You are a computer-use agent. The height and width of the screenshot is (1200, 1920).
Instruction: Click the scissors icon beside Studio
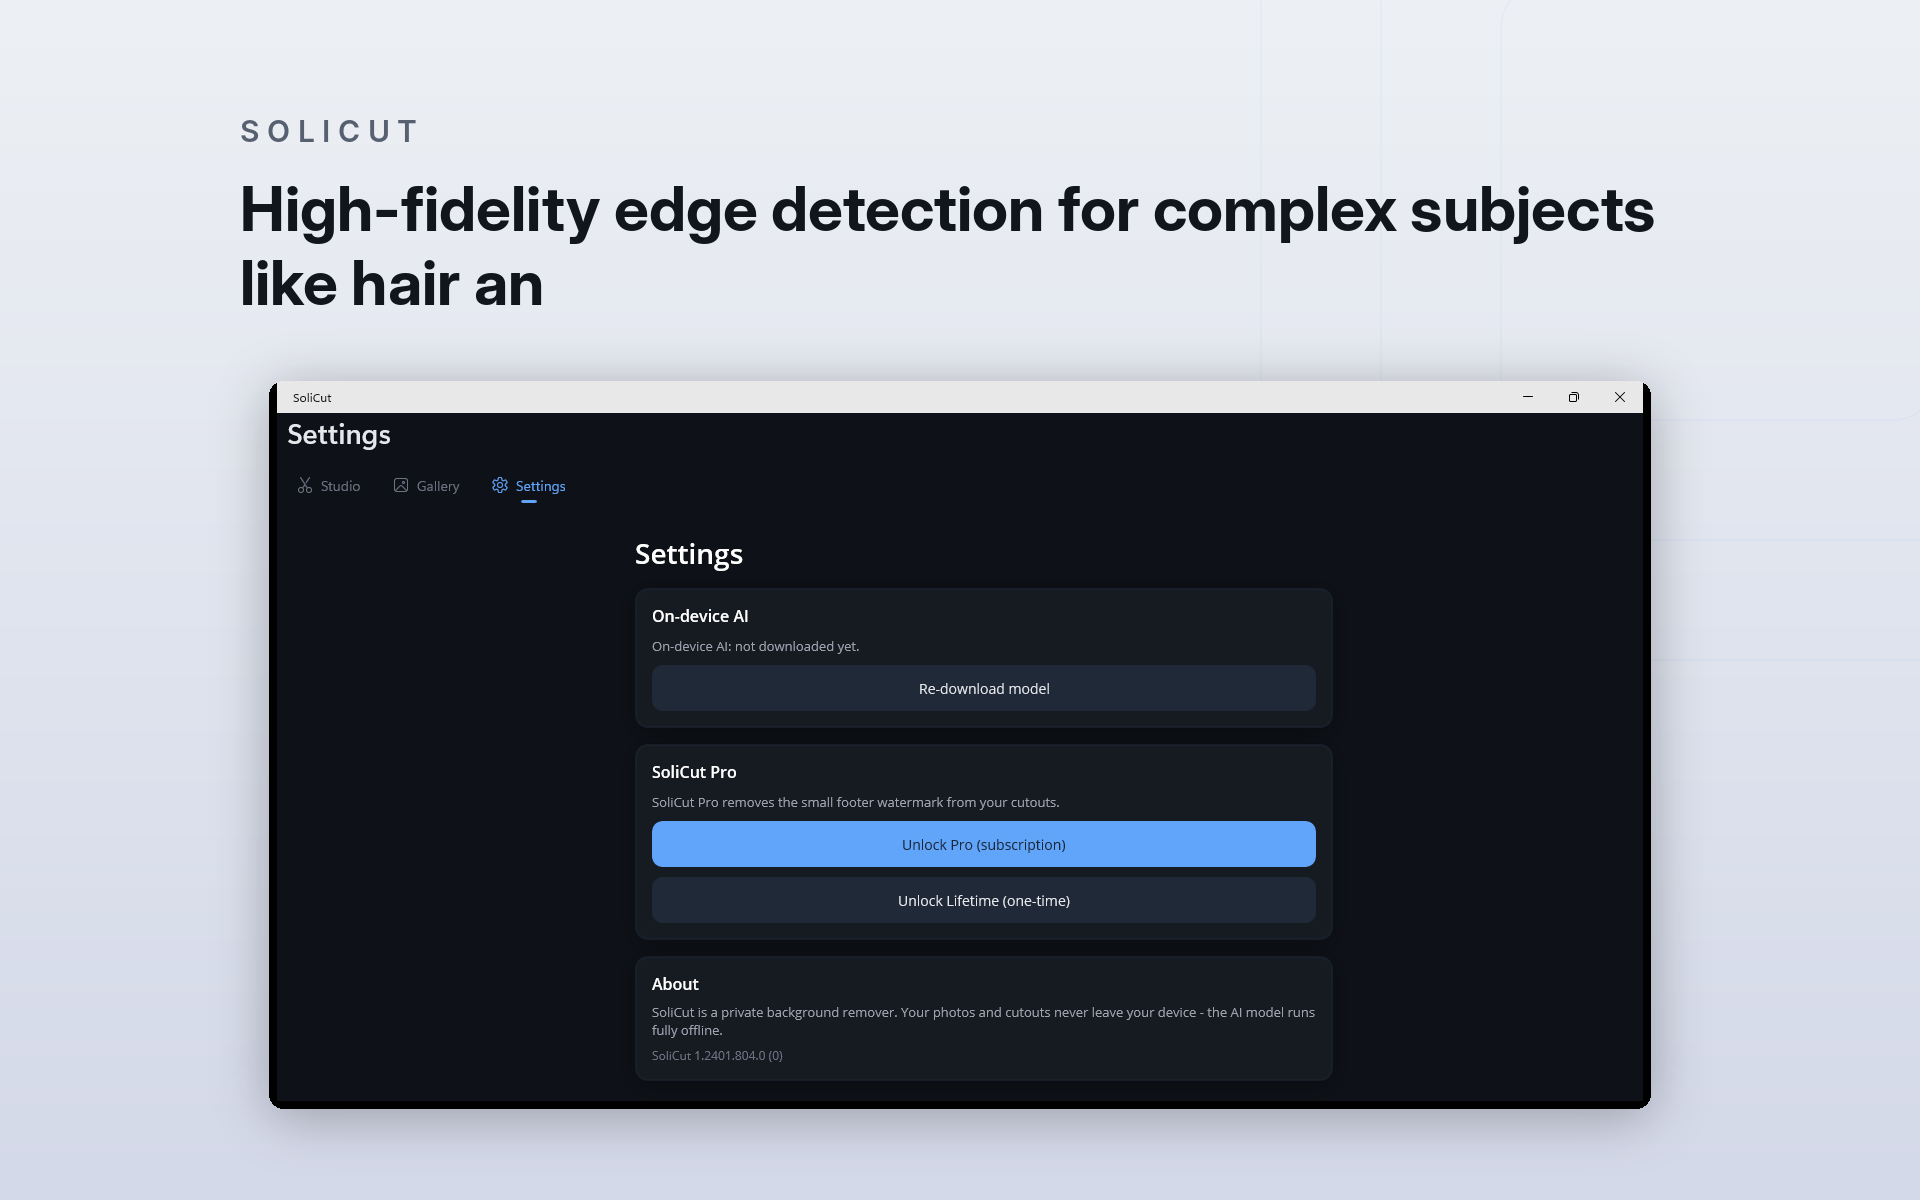(305, 485)
